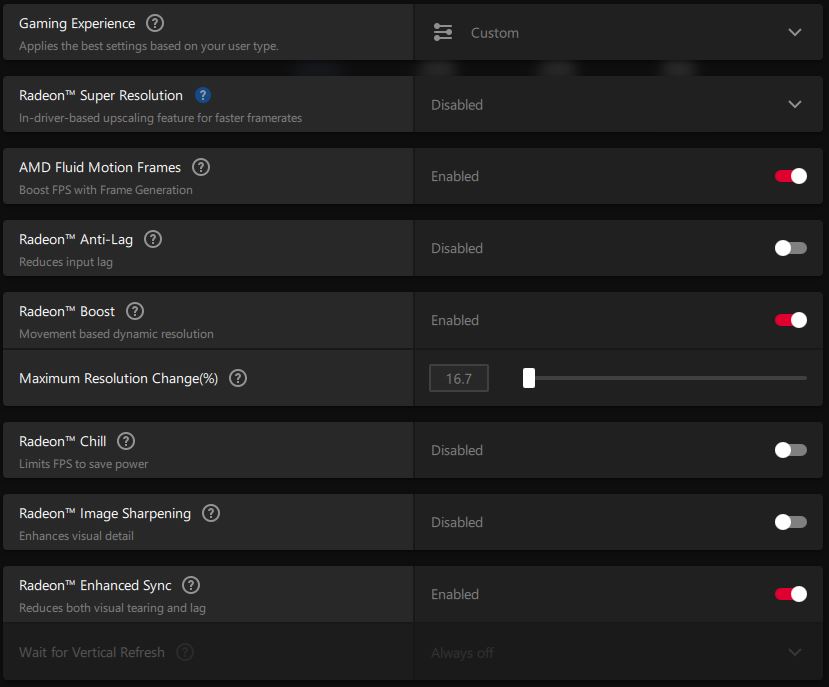This screenshot has height=687, width=829.
Task: Enable the Radeon Chill toggle
Action: pyautogui.click(x=791, y=450)
